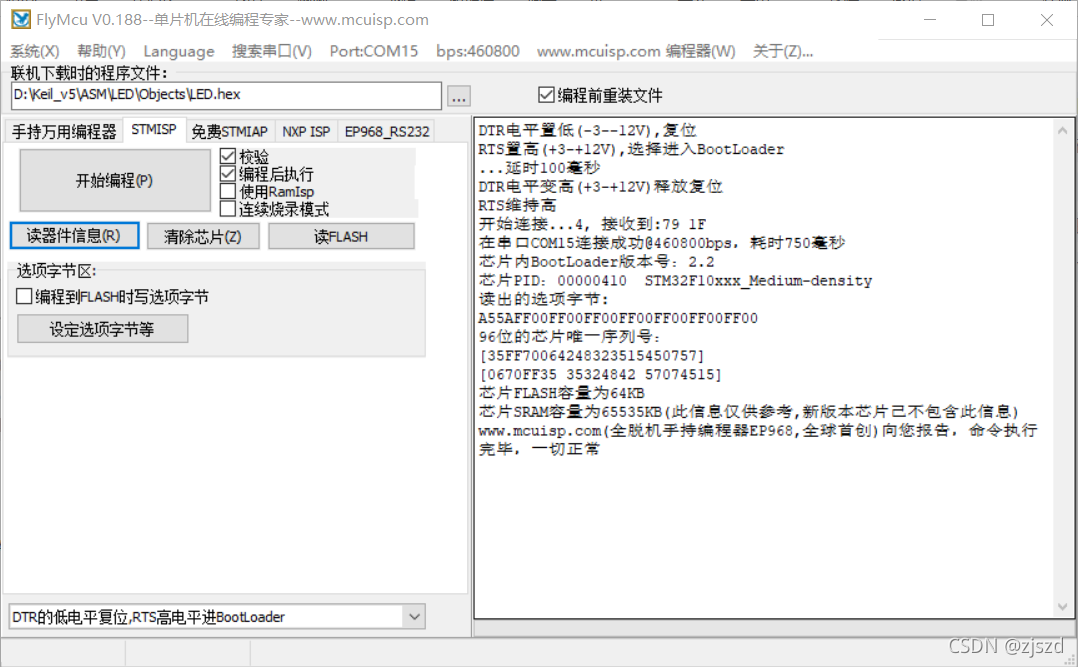Click log panel scroll up arrow

[x=1062, y=130]
